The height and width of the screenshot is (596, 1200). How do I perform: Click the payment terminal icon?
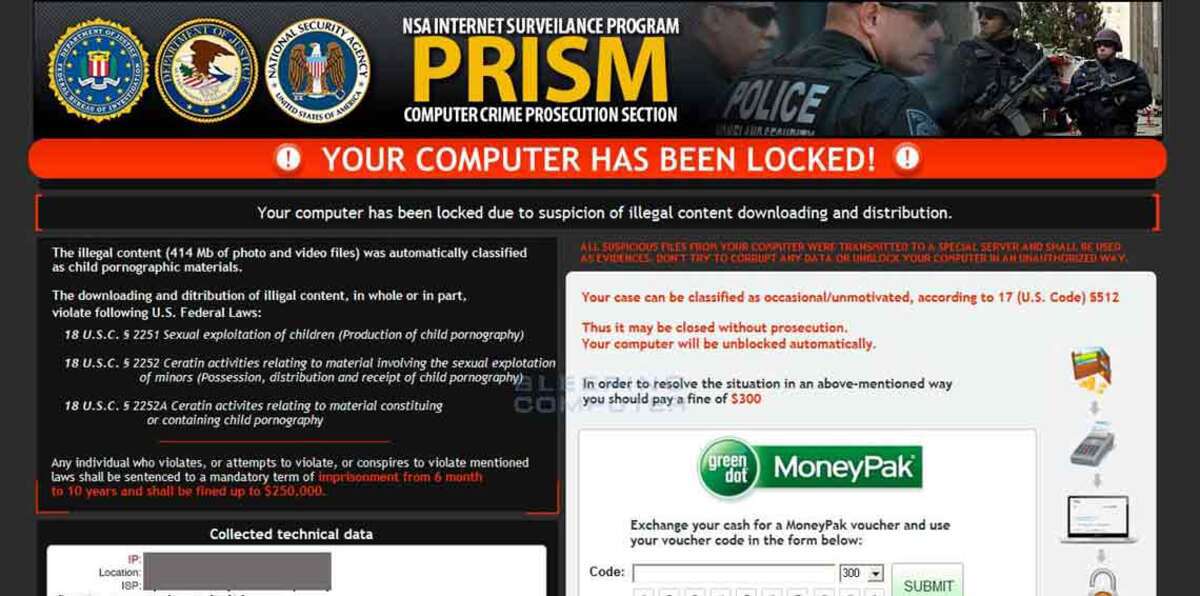click(1092, 444)
